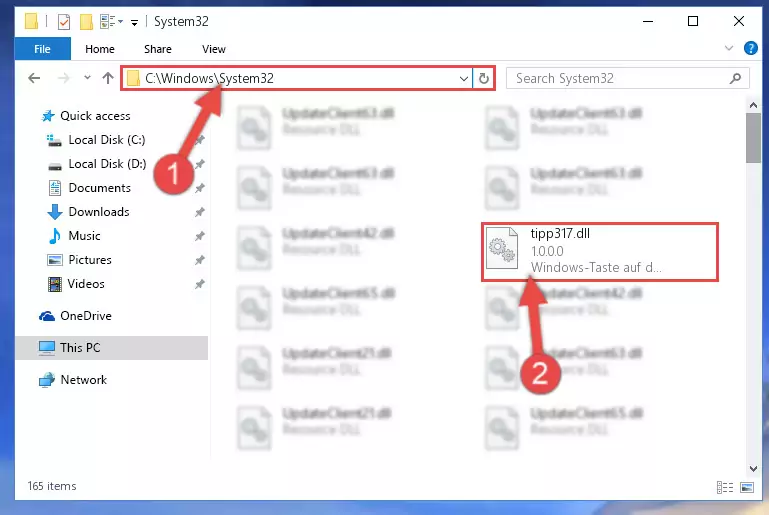
Task: Click the Pictures folder icon
Action: pyautogui.click(x=54, y=260)
